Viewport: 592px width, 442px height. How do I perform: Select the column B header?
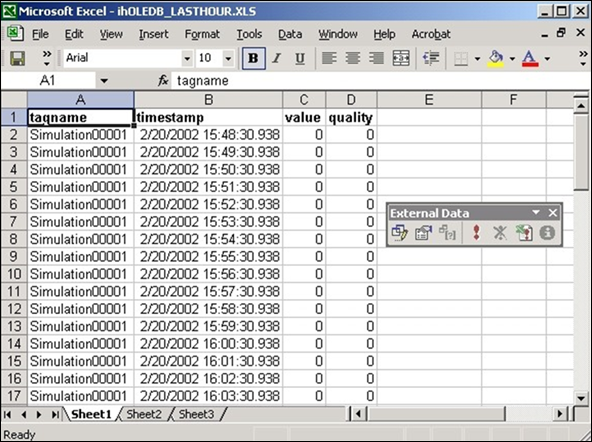tap(208, 100)
